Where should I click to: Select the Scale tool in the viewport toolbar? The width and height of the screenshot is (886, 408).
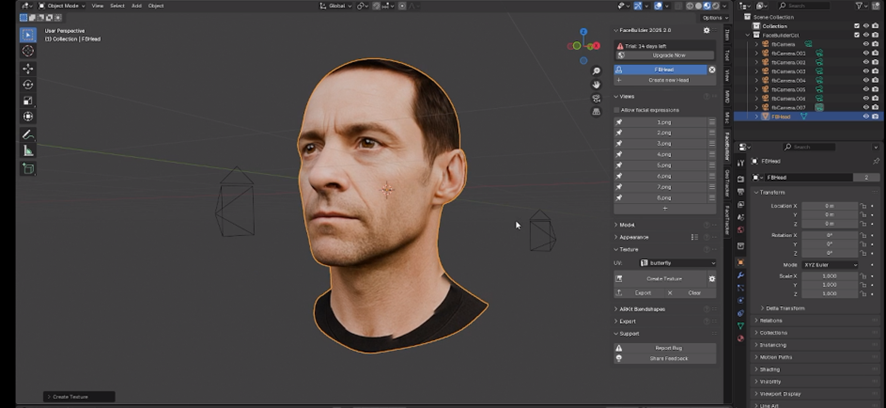tap(28, 101)
